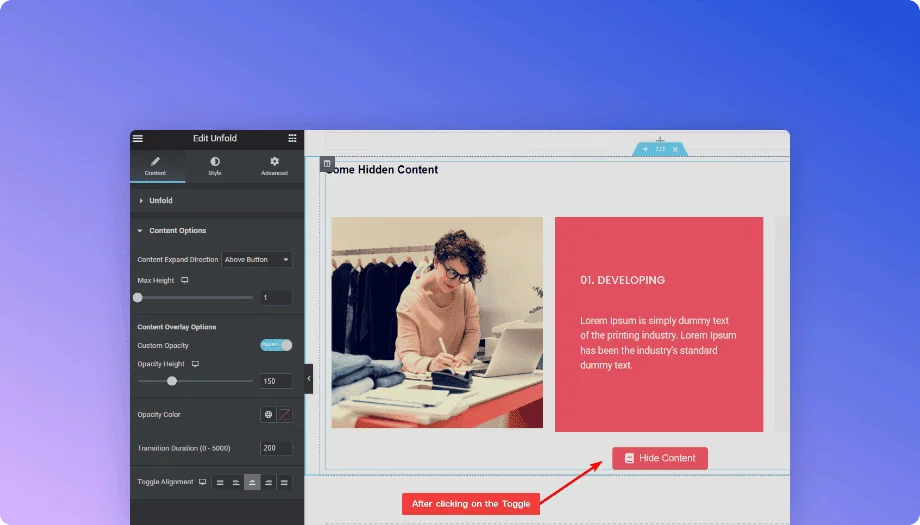Click the Edit Unfold panel title
Viewport: 920px width, 525px height.
215,138
